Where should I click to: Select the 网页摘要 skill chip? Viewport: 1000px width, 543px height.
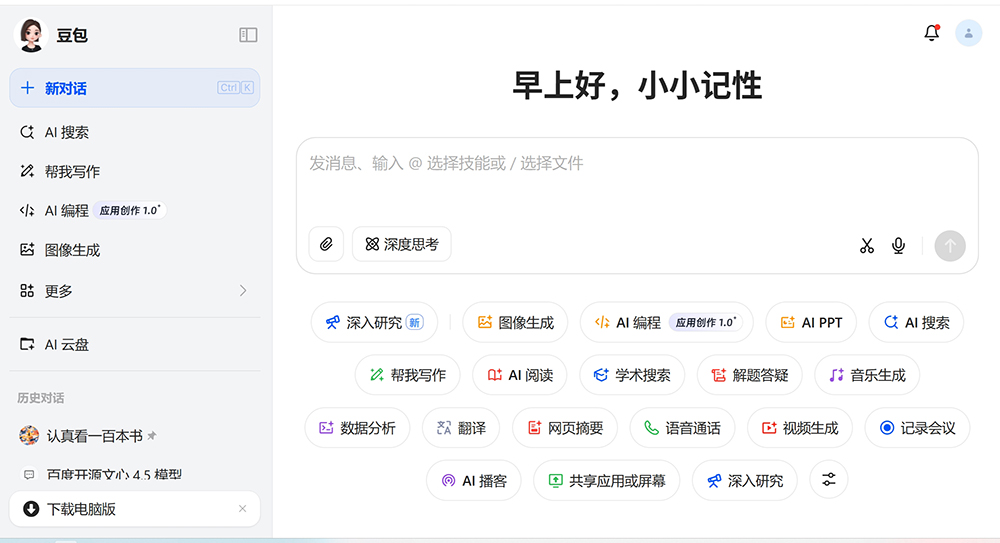point(565,428)
